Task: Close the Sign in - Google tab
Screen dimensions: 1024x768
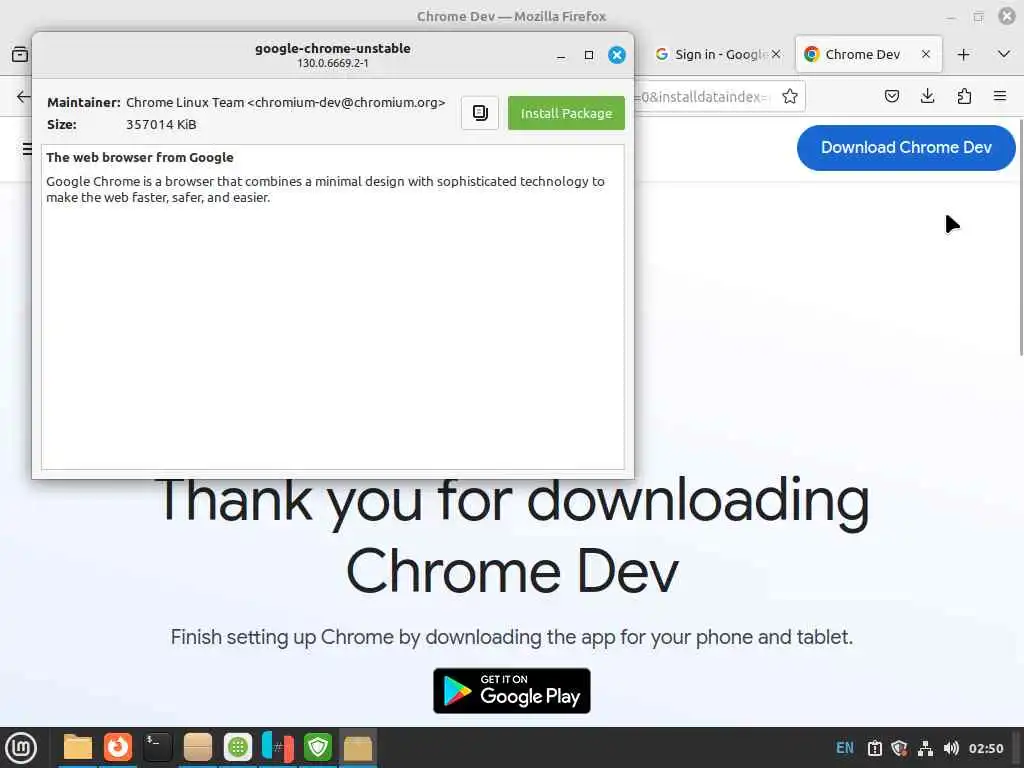Action: [776, 54]
